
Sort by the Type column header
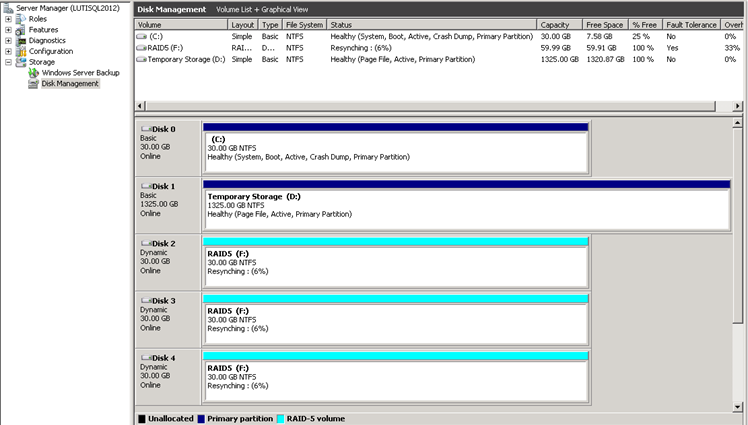coord(271,25)
